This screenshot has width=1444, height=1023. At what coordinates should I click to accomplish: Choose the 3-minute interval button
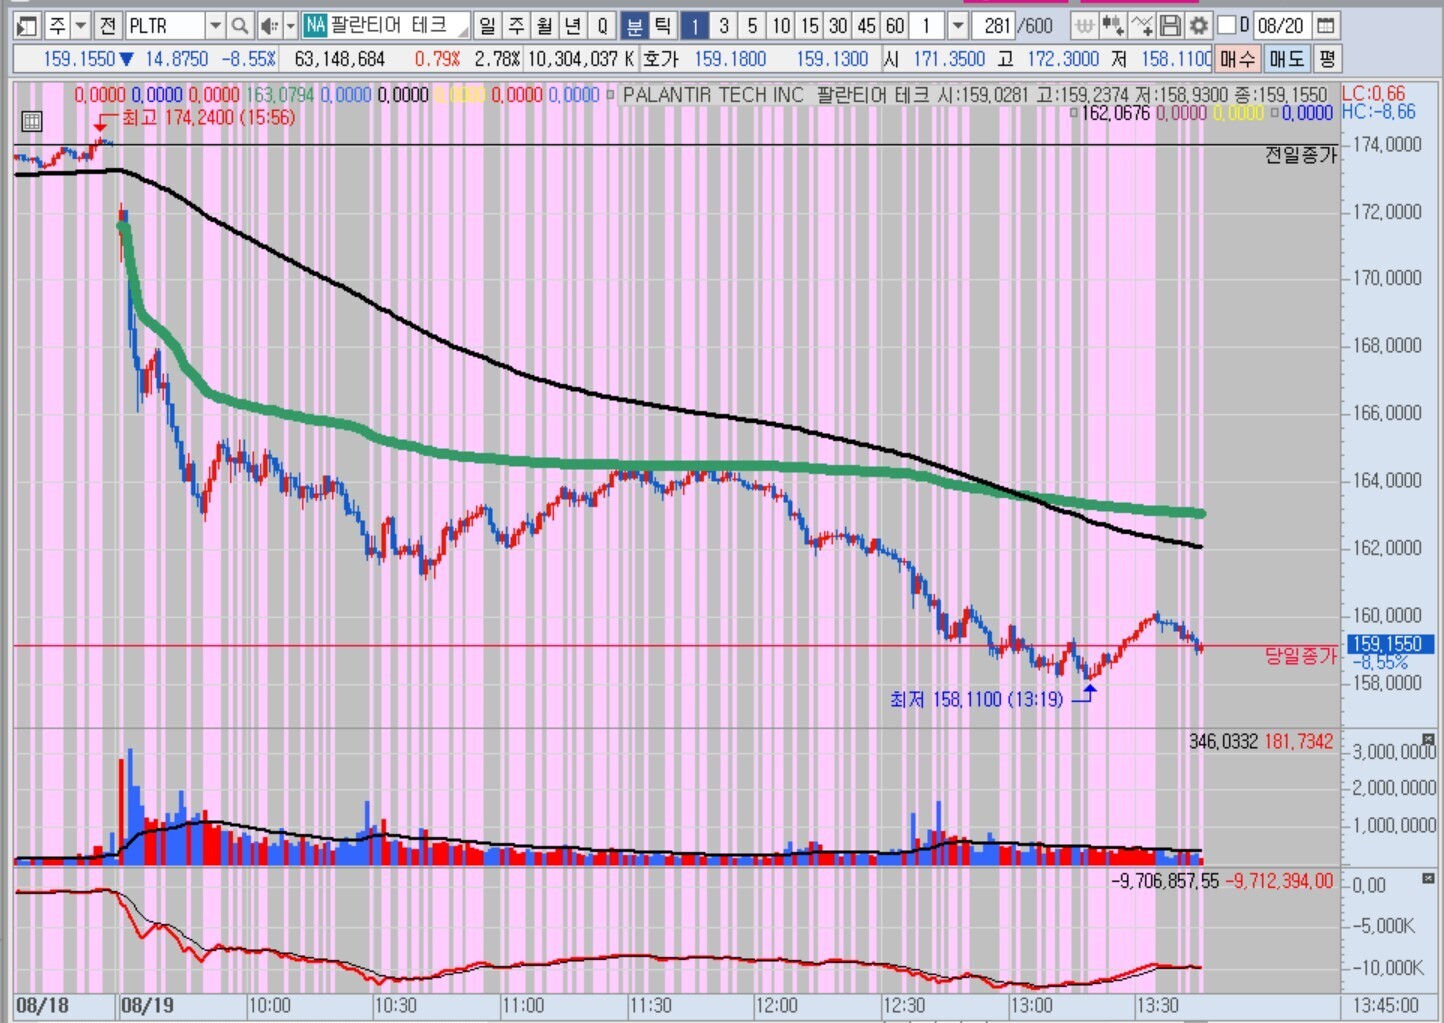coord(724,26)
